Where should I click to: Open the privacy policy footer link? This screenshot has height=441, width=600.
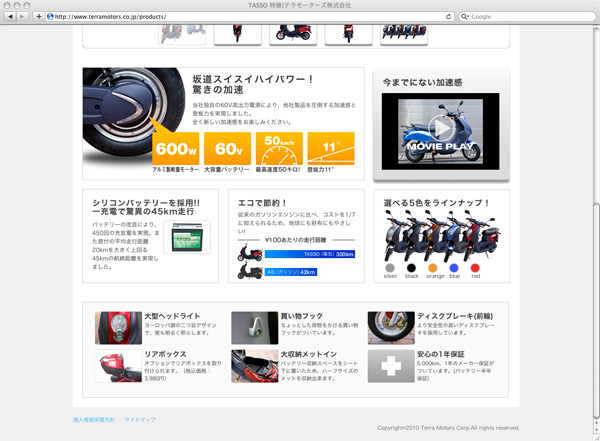pos(94,420)
